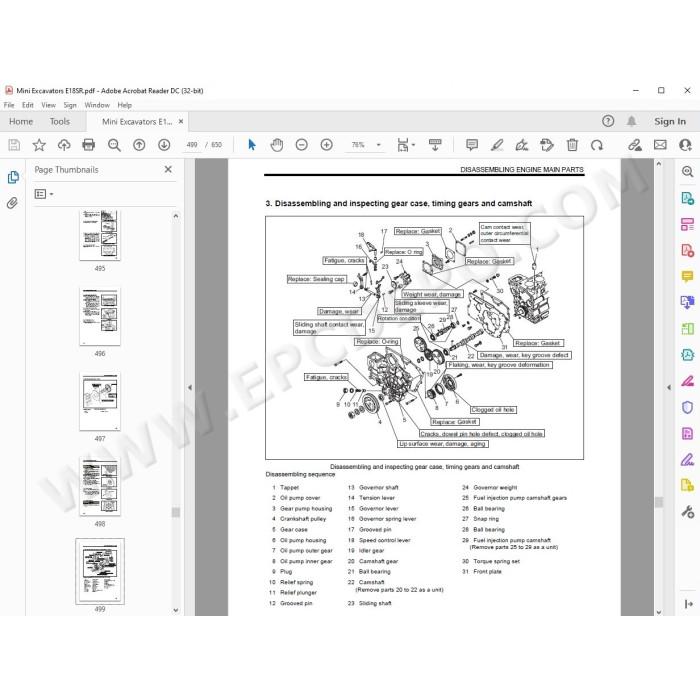The image size is (700, 700).
Task: Close the Page Thumbnails panel
Action: [168, 169]
